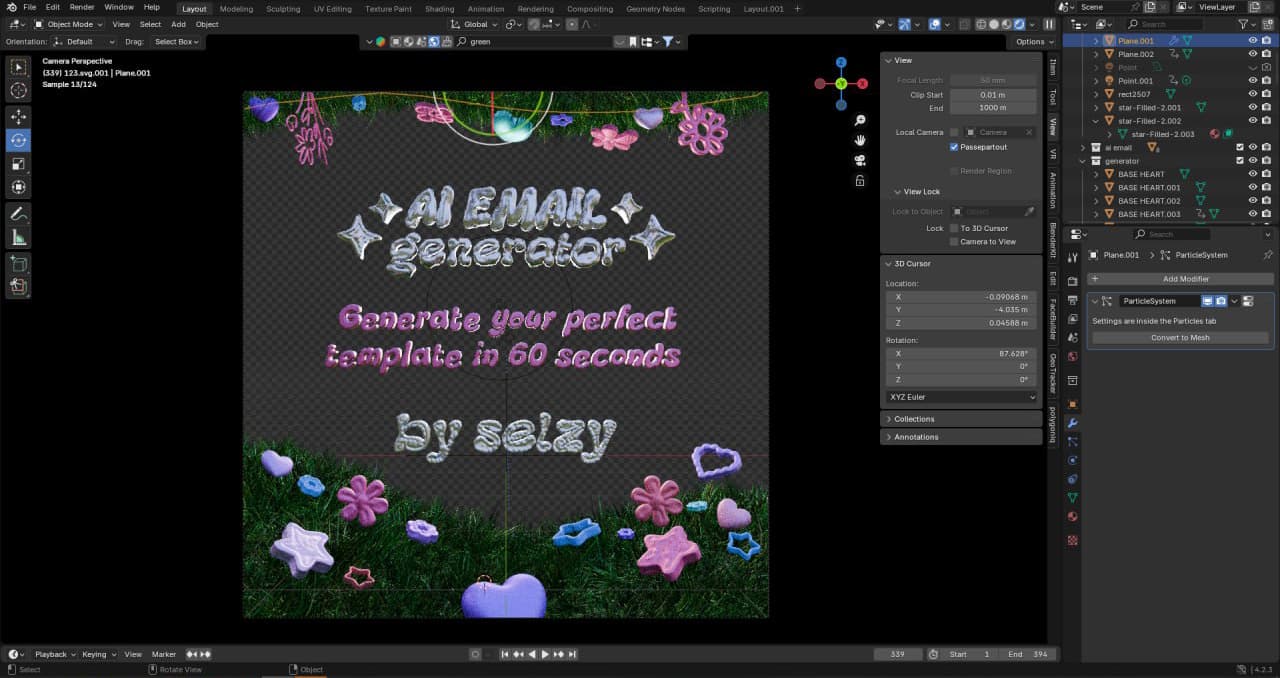Open the Options popover button
Screen dimensions: 1280x678
pos(1034,42)
